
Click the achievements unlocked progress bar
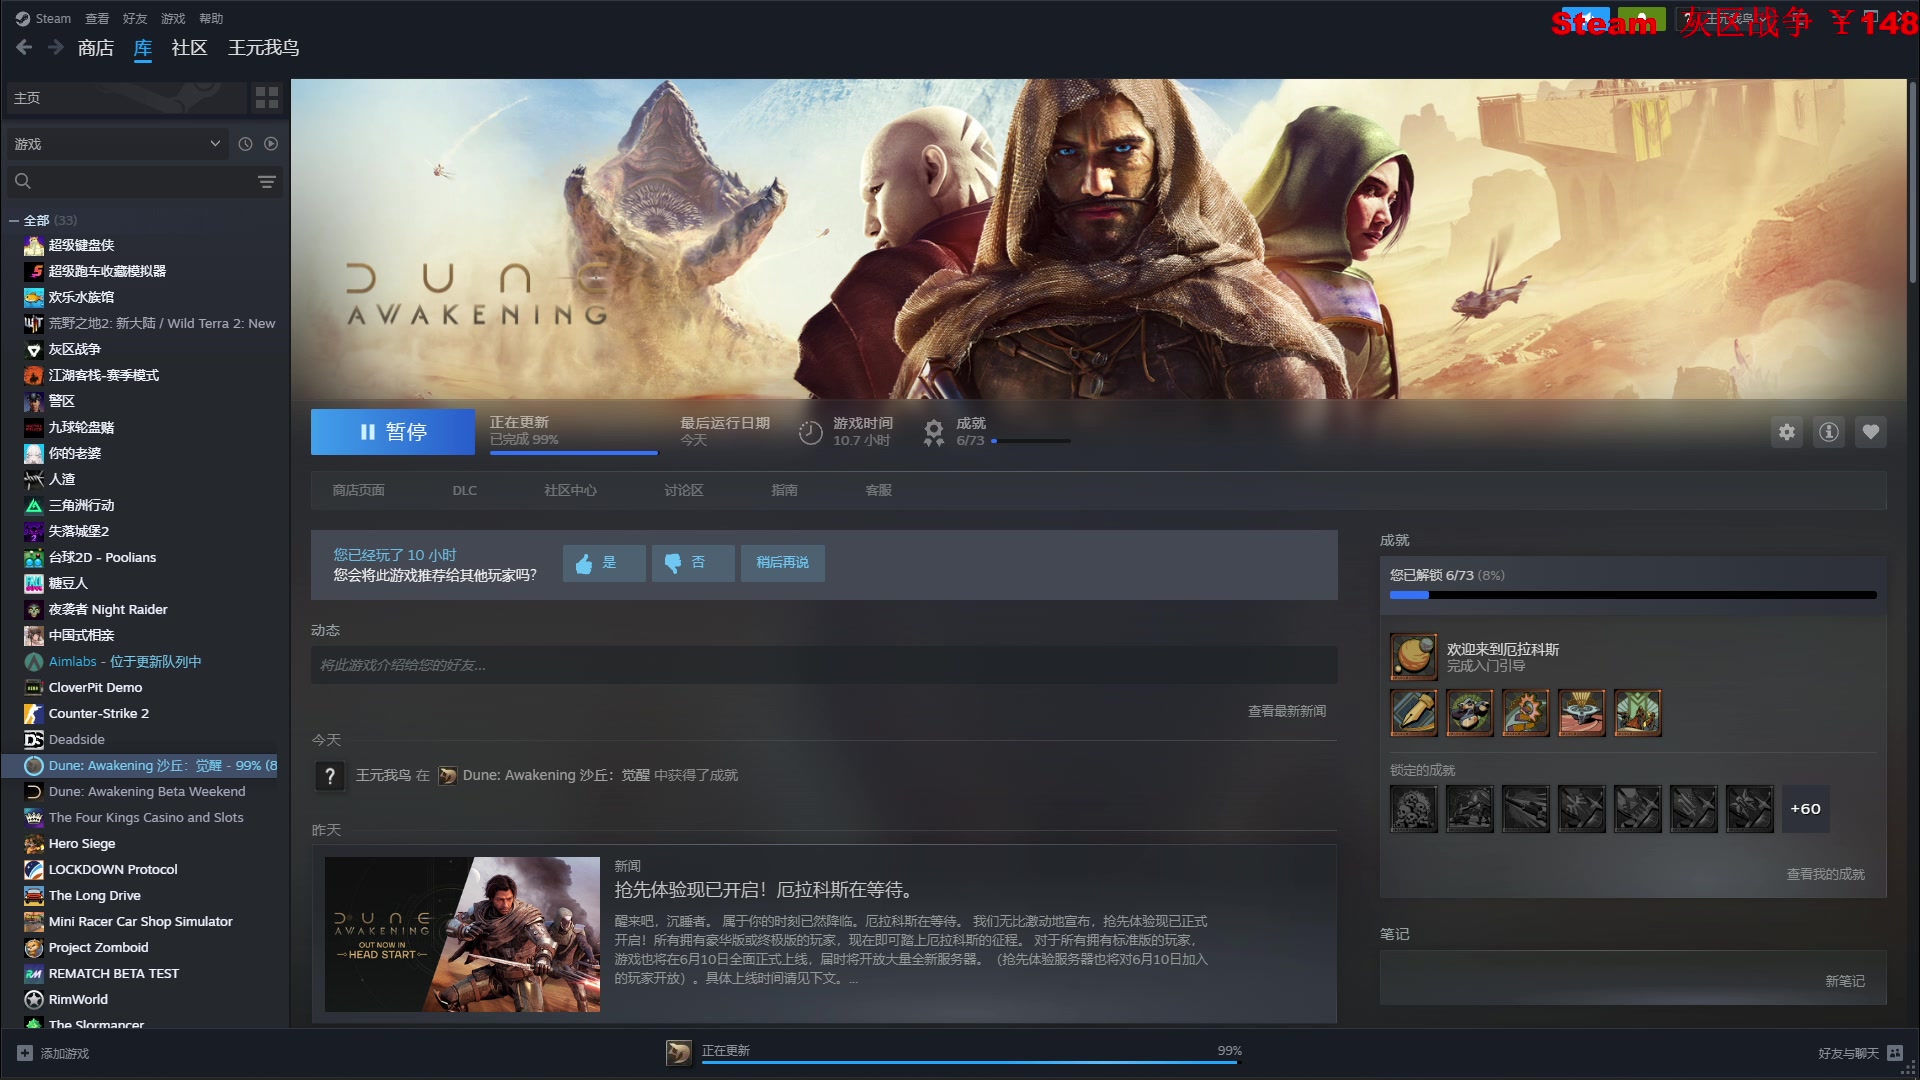1633,595
